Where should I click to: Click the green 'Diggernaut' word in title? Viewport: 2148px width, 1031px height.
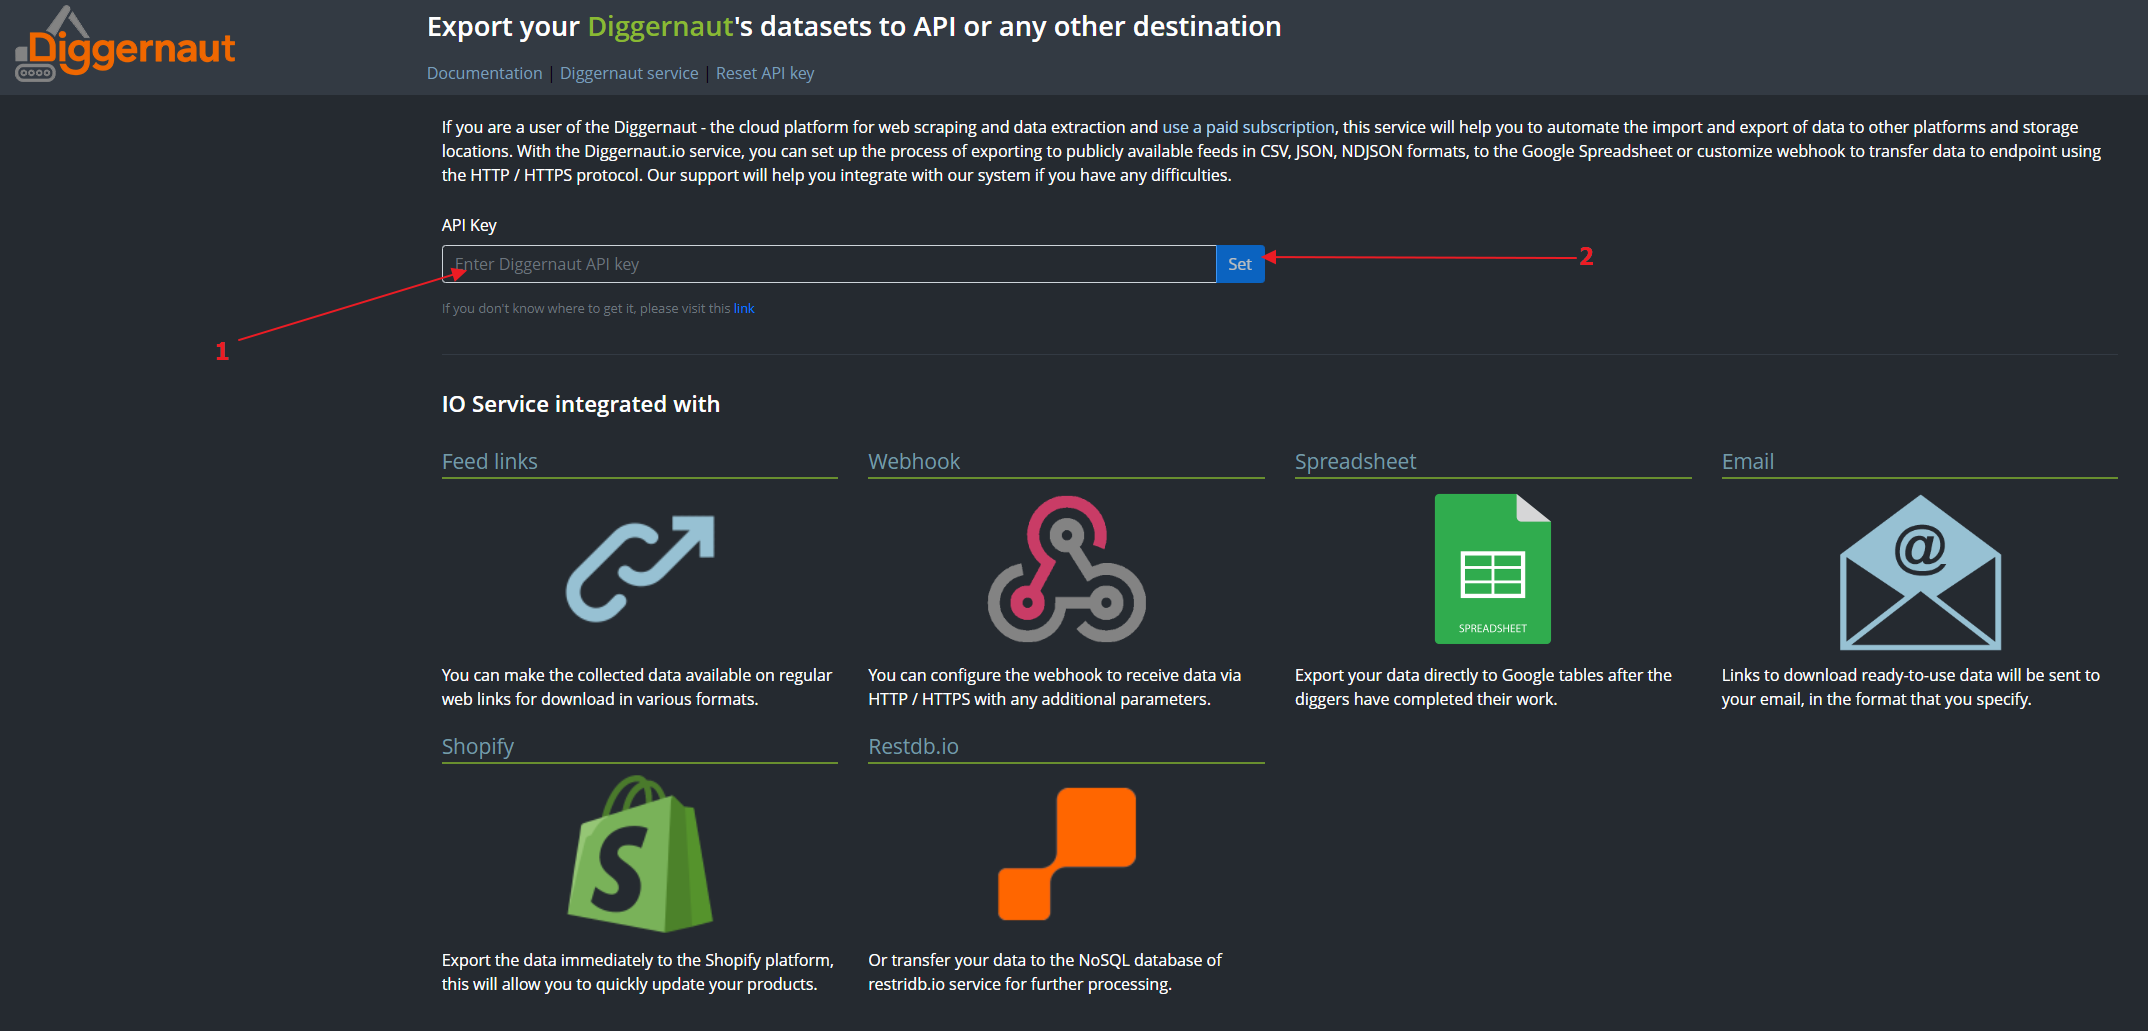(661, 27)
